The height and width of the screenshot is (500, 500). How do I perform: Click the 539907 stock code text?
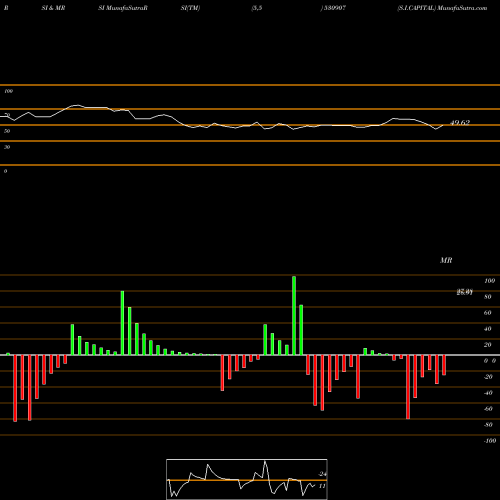click(335, 8)
